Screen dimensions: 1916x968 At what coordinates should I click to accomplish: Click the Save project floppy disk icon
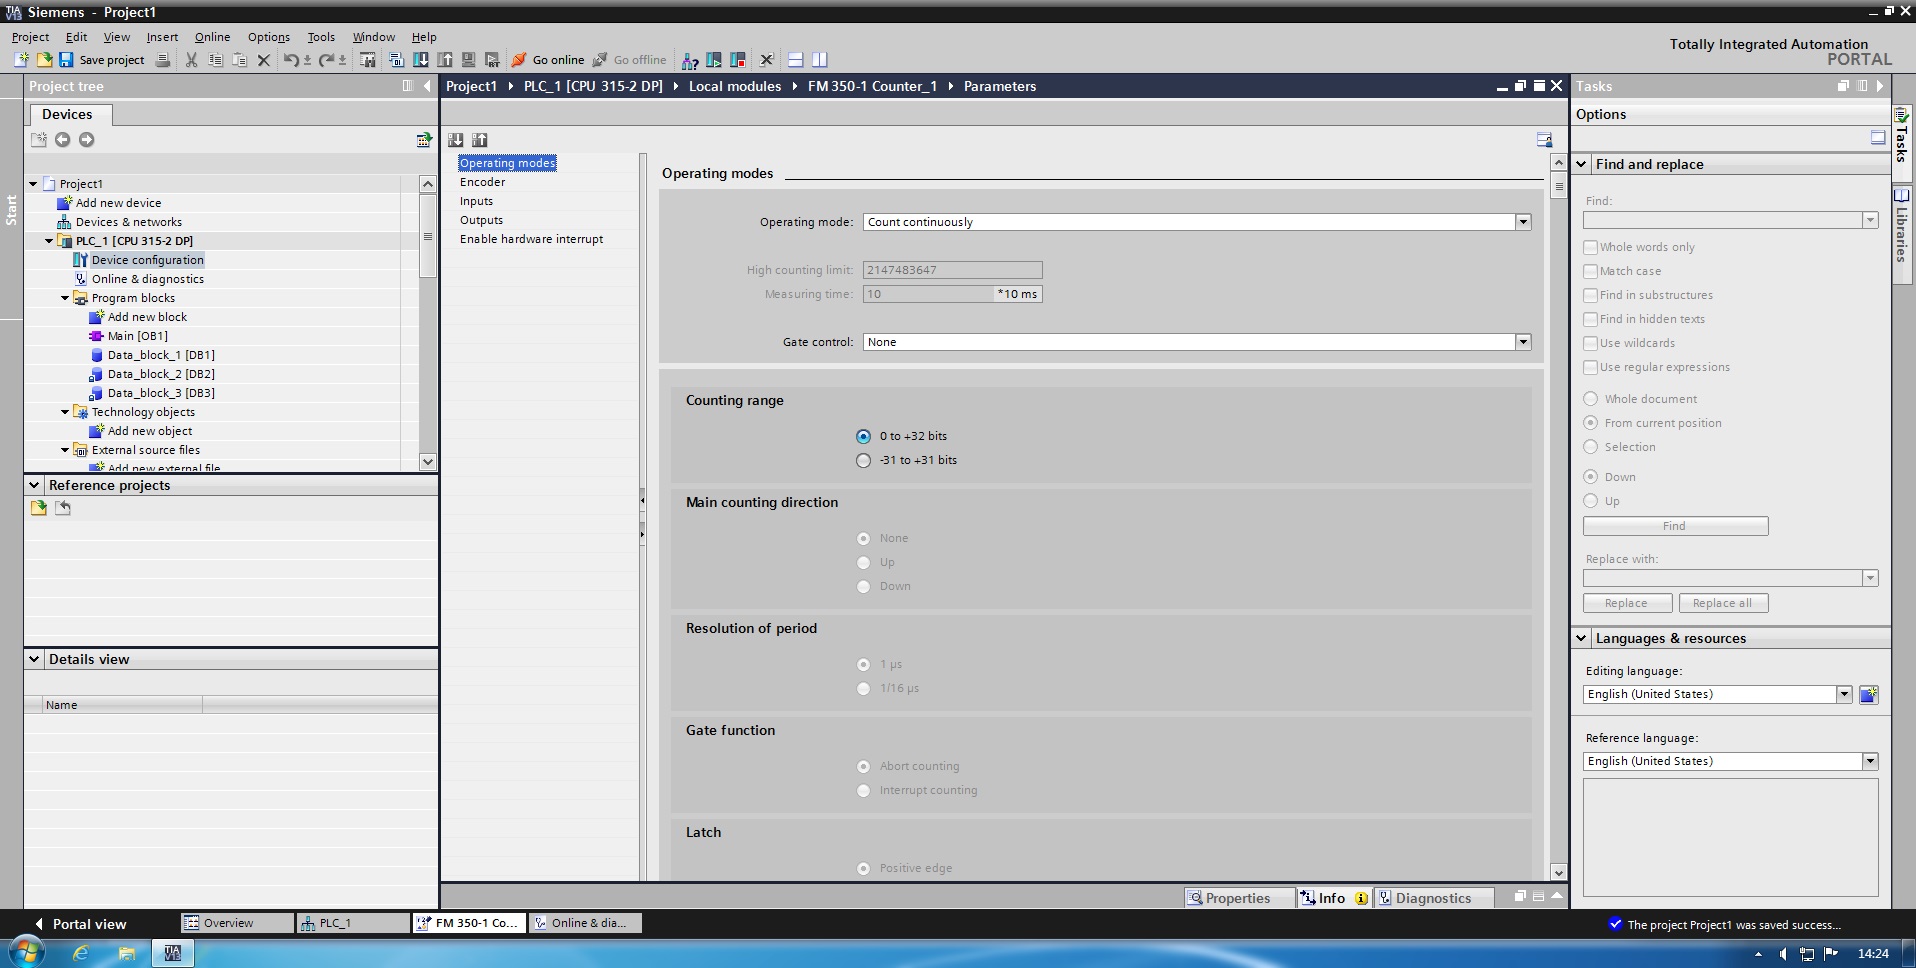[x=66, y=60]
